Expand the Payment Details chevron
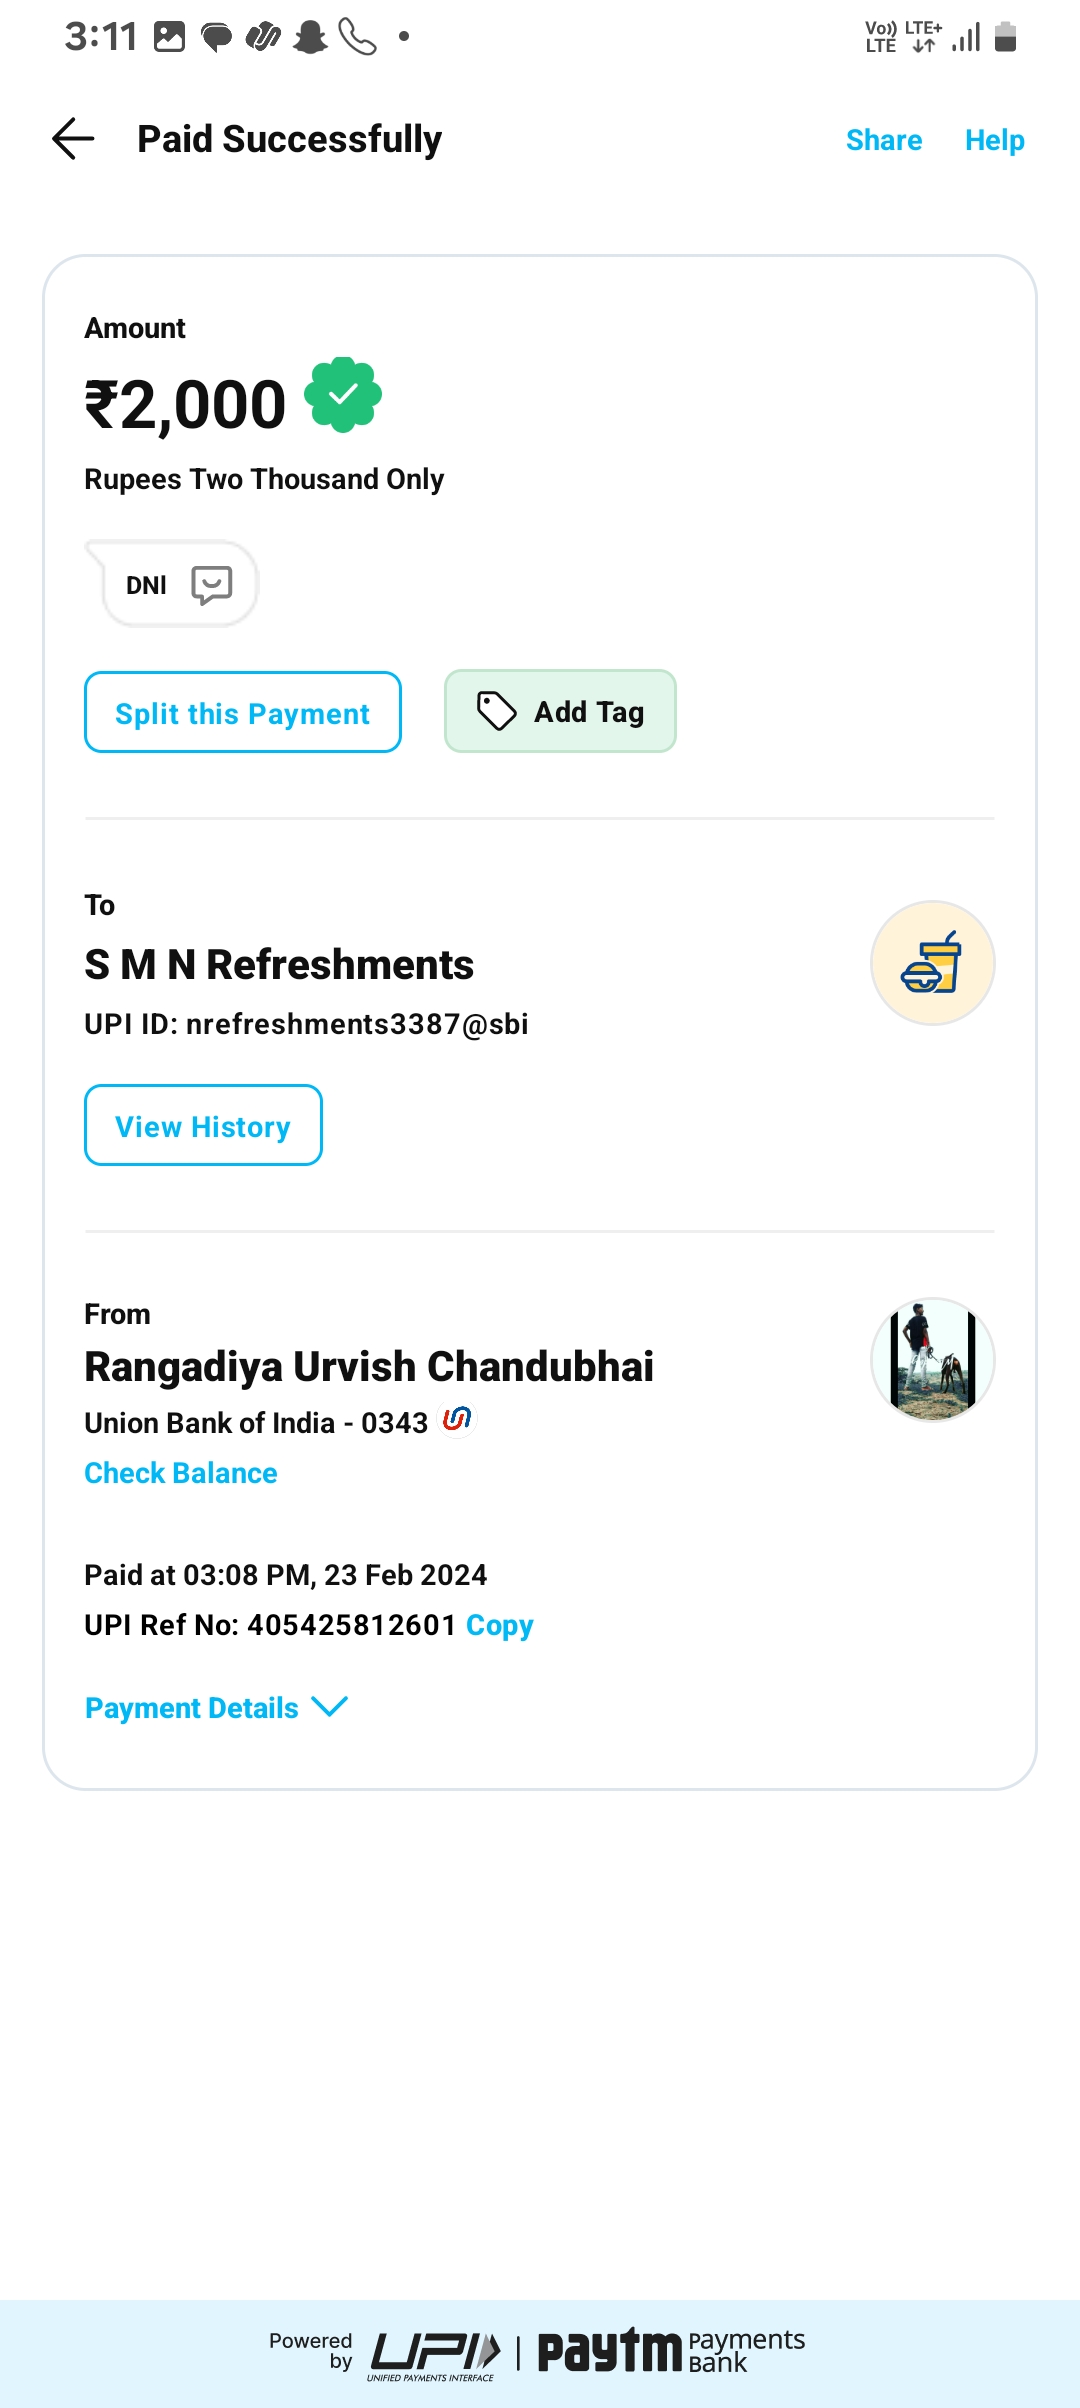Viewport: 1080px width, 2408px height. coord(330,1706)
